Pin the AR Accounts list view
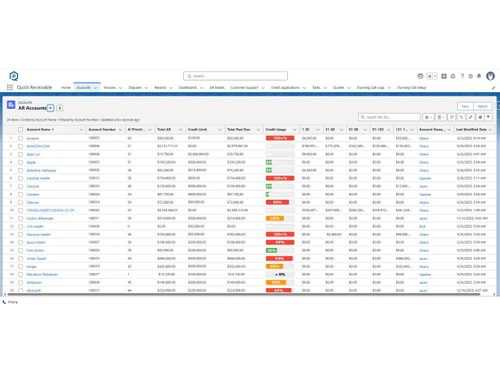Screen dimensions: 500x375 click(60, 108)
